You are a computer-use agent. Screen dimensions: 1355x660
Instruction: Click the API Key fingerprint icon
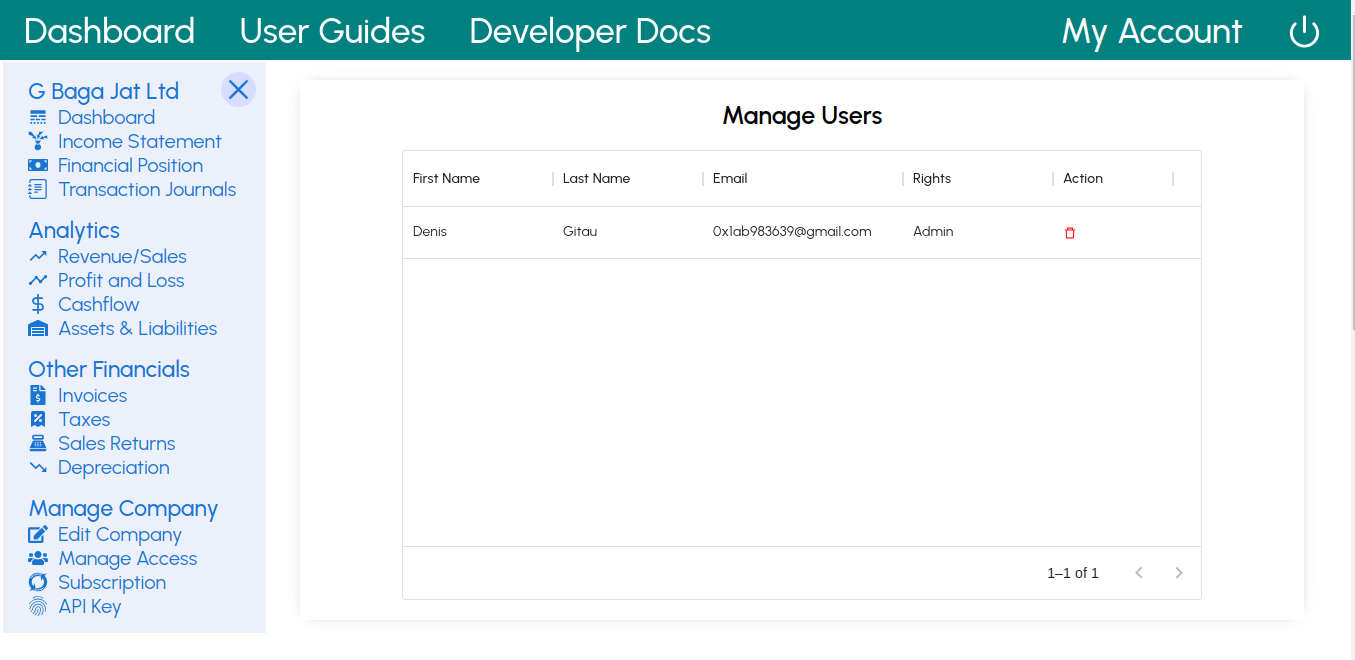point(38,607)
